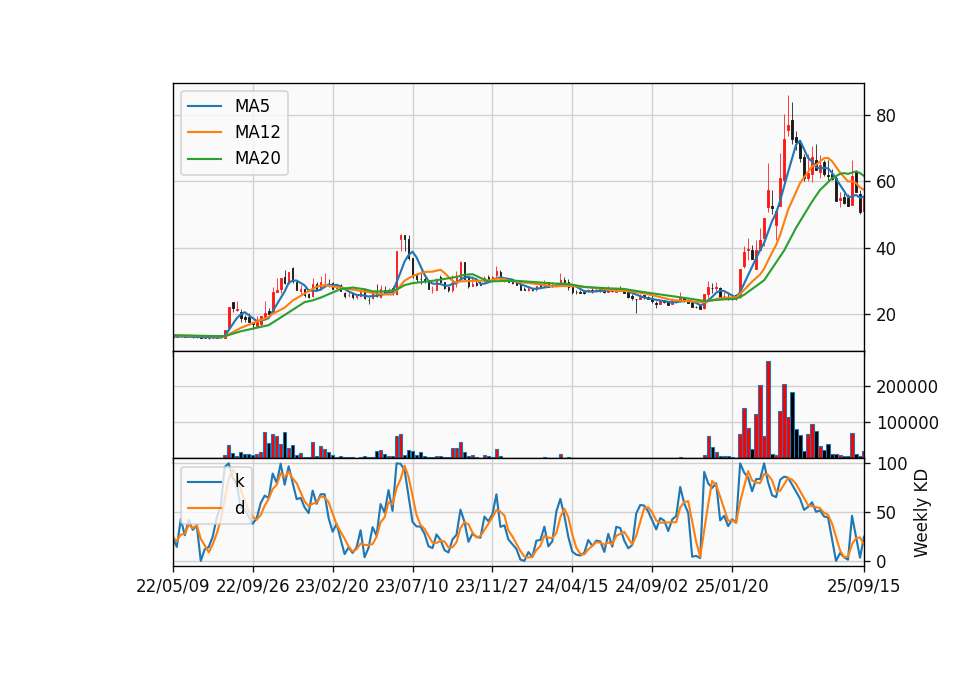960x690 pixels.
Task: Click the KD axis value 50
Action: 885,512
